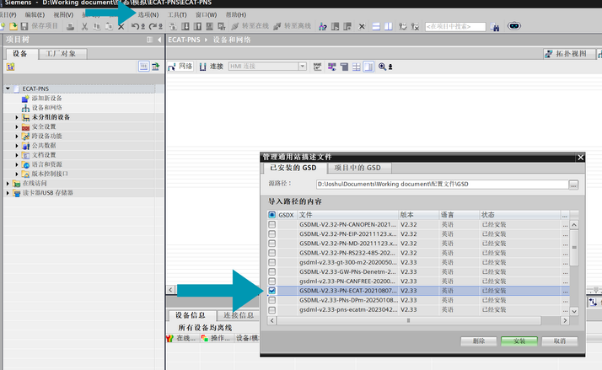This screenshot has width=602, height=370.
Task: Click the Cut scissors icon
Action: click(84, 26)
